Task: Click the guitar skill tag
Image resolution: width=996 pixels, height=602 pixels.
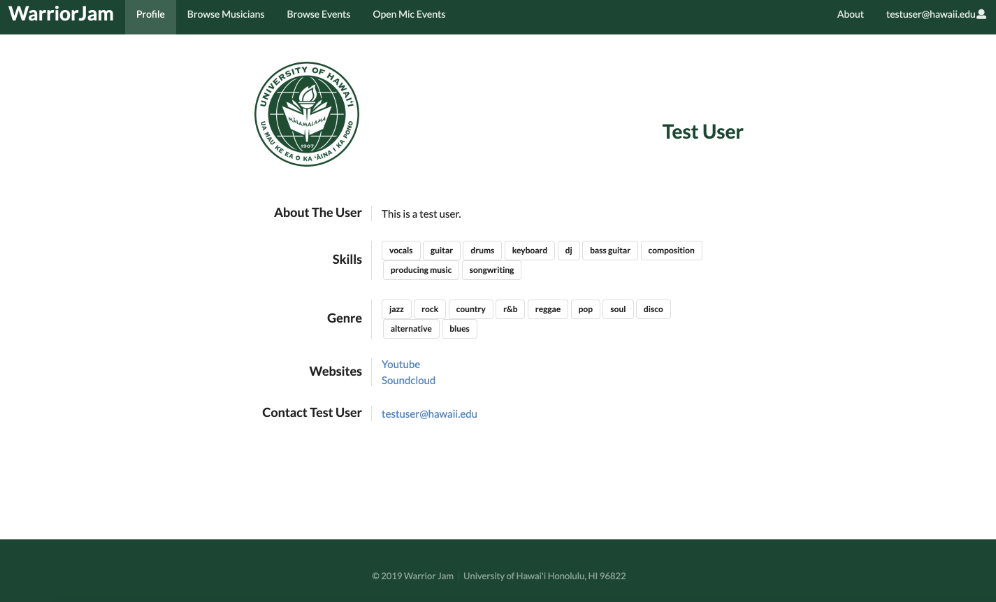Action: pyautogui.click(x=441, y=250)
